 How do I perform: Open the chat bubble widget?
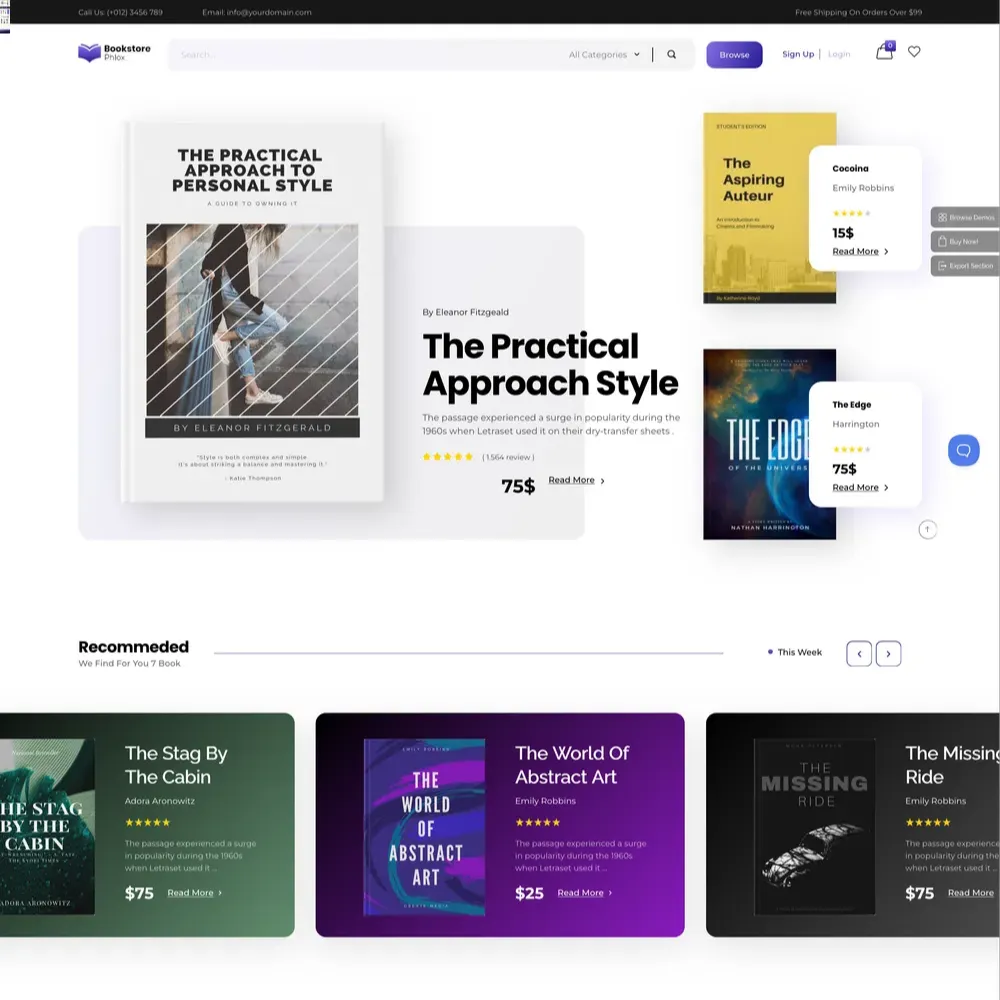[x=963, y=450]
